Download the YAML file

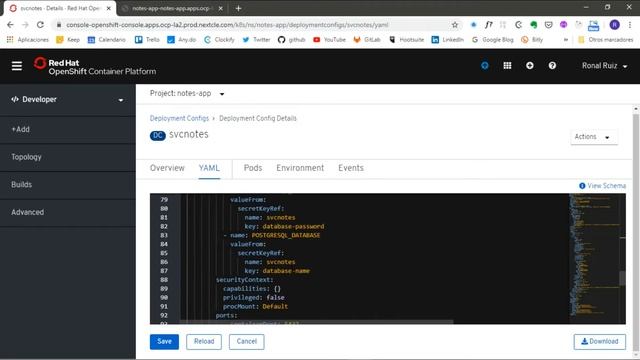(600, 342)
